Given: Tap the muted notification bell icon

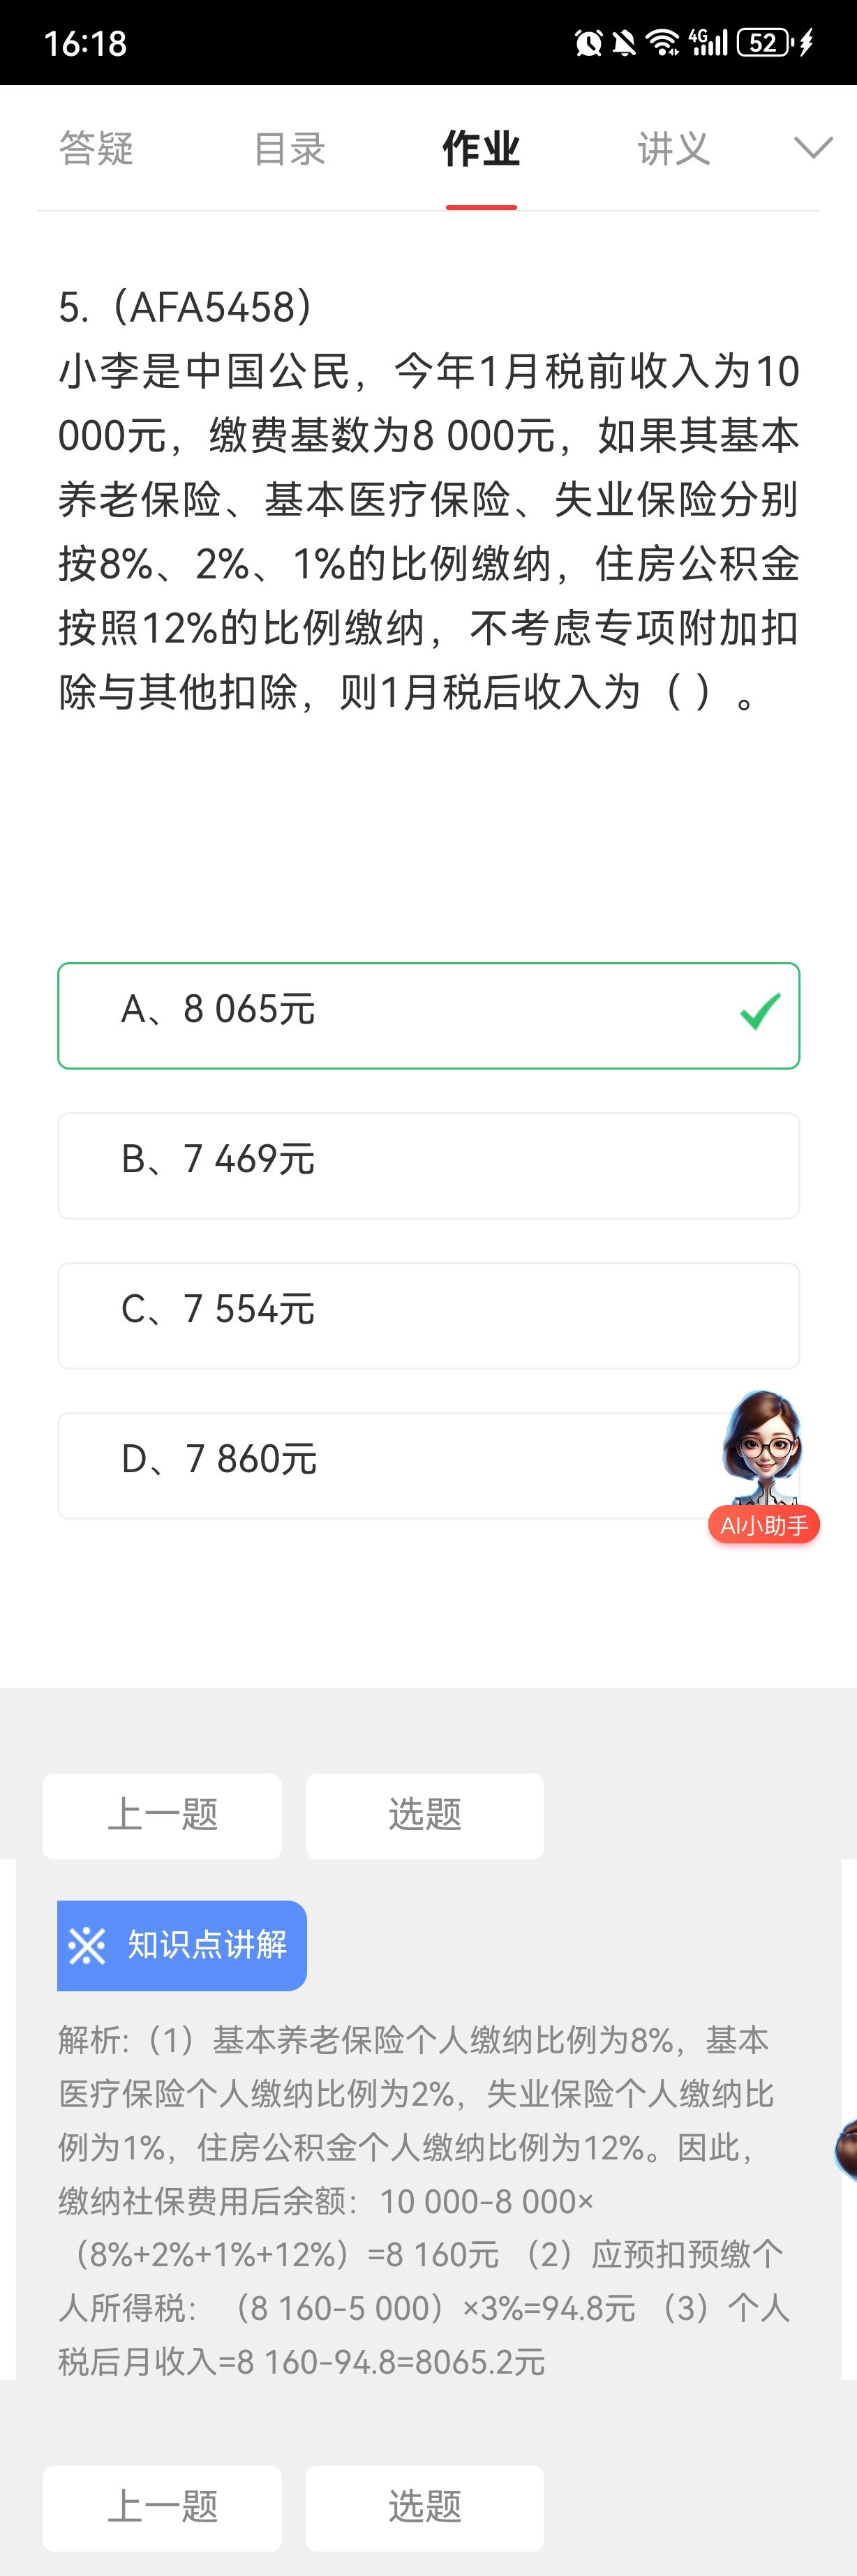Looking at the screenshot, I should [624, 43].
